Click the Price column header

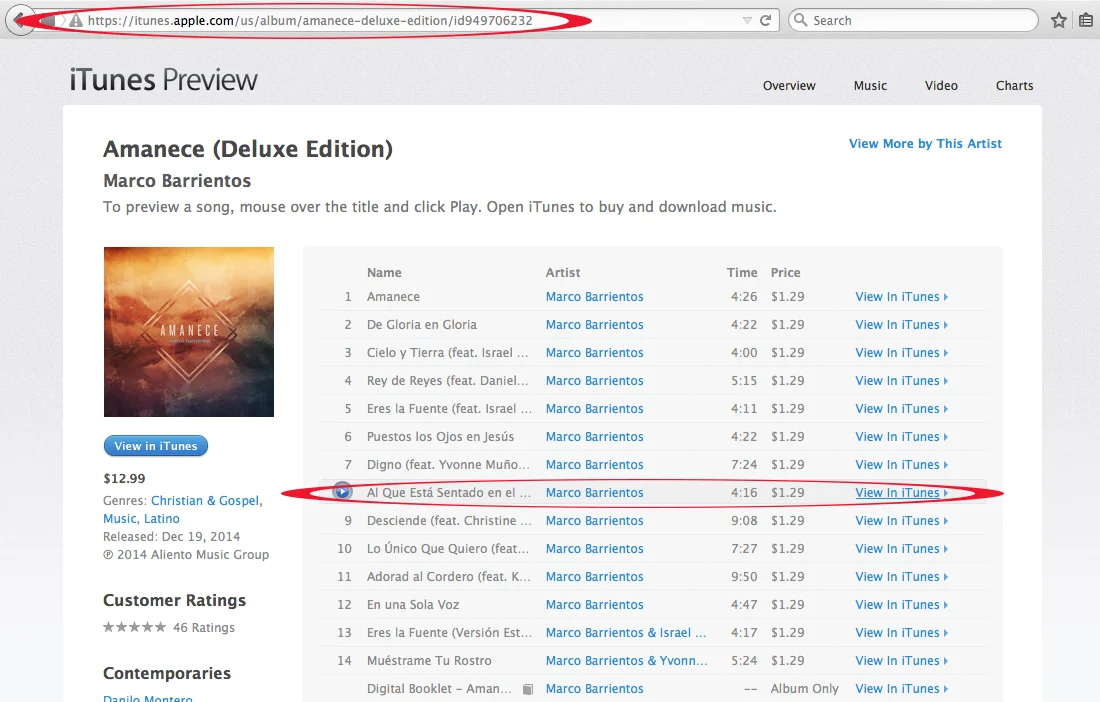[785, 273]
